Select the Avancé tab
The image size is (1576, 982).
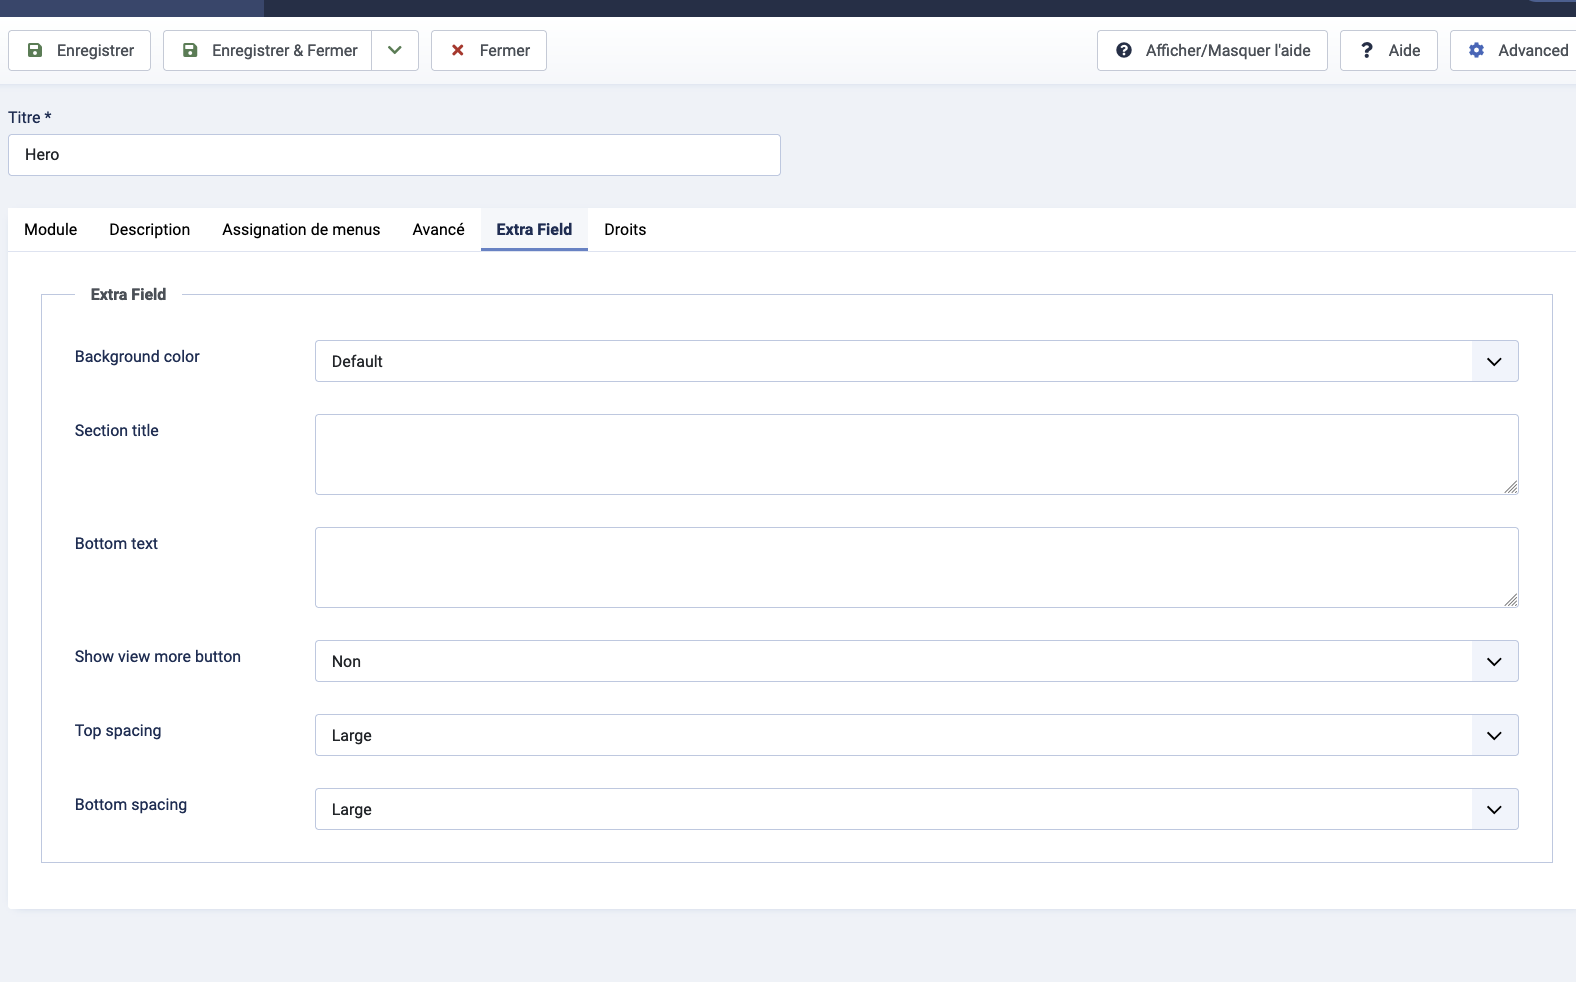pyautogui.click(x=438, y=230)
